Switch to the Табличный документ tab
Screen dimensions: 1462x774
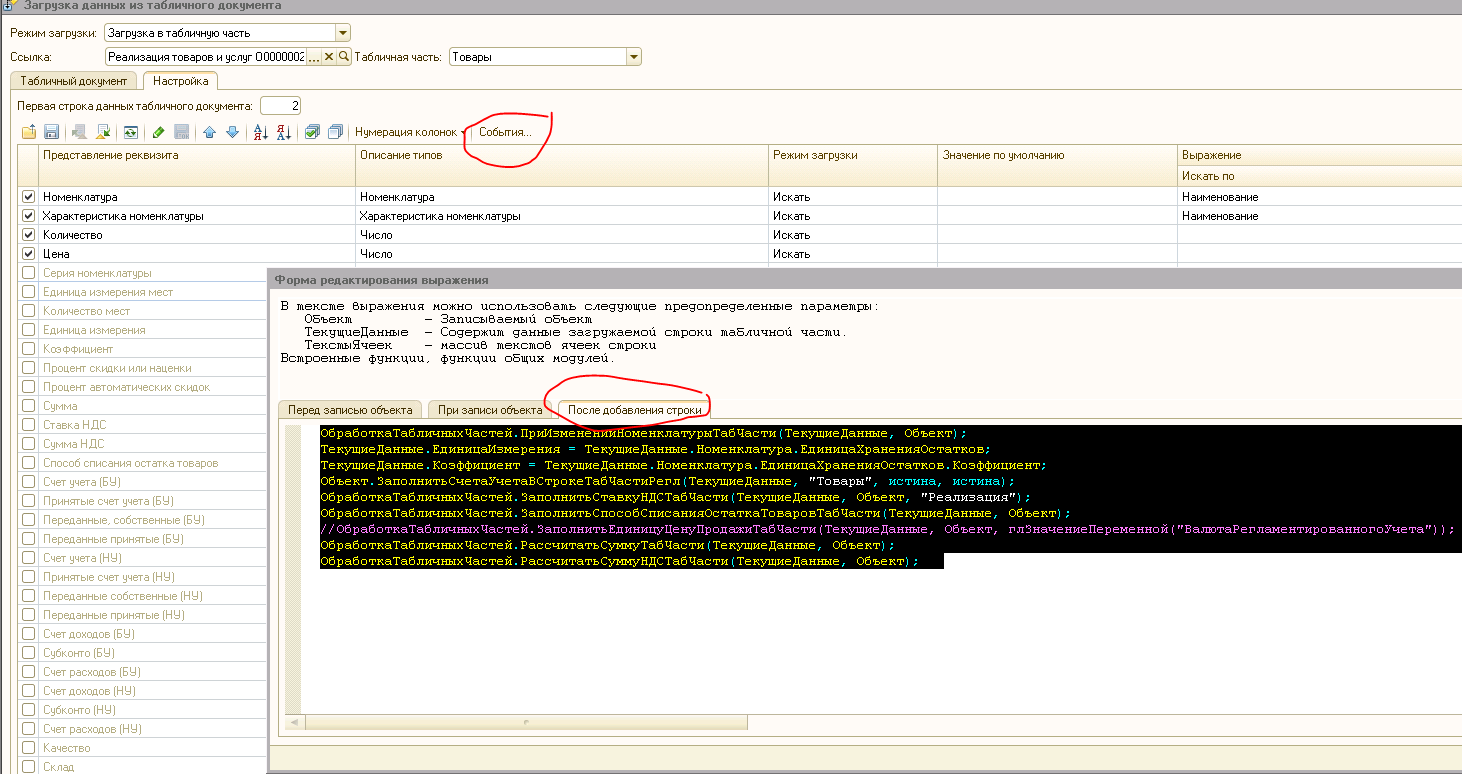click(74, 81)
